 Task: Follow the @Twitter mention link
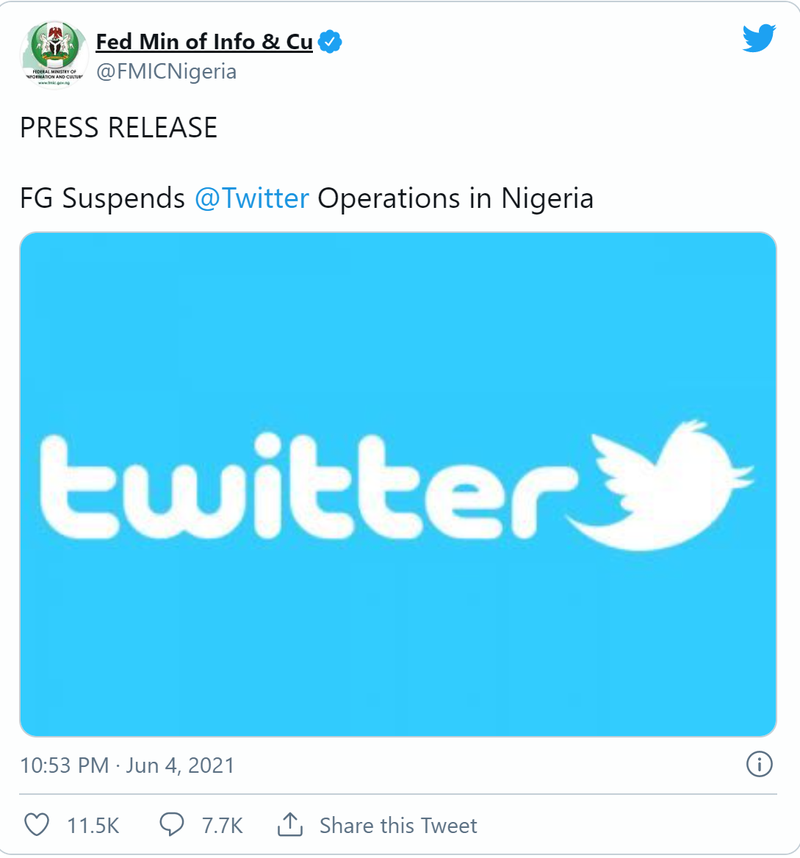252,198
